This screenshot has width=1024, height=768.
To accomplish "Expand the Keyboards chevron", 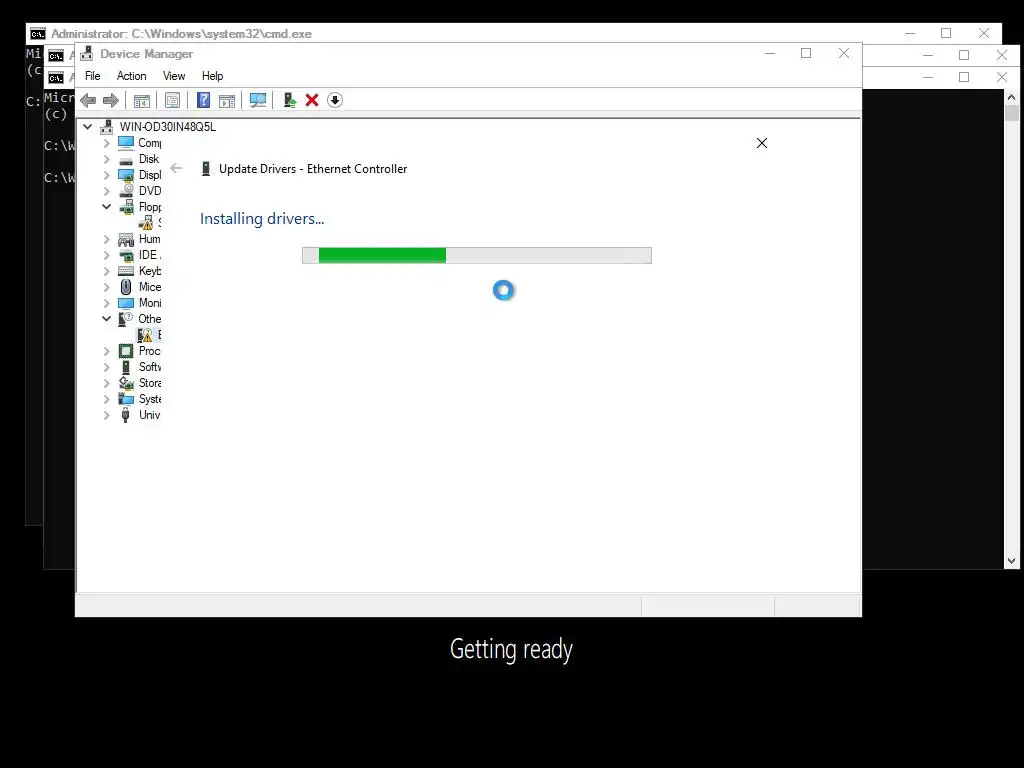I will pyautogui.click(x=106, y=271).
